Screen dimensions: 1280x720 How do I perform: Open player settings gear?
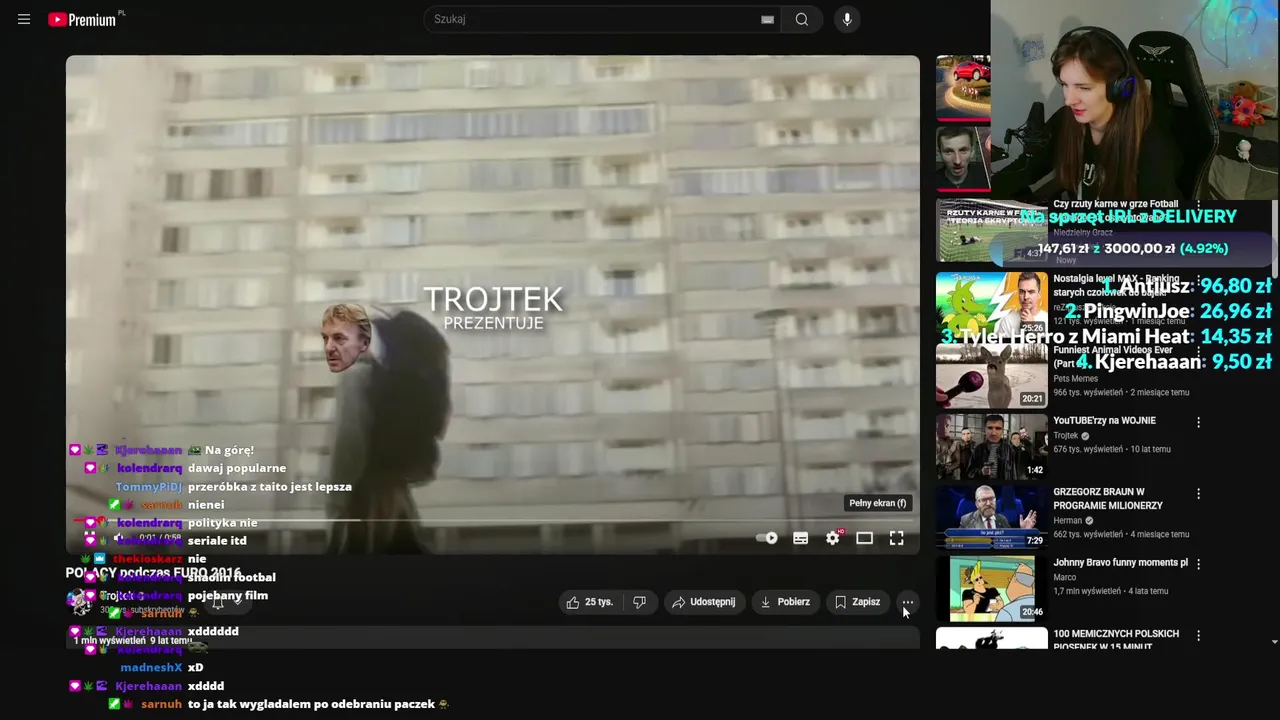(x=833, y=538)
